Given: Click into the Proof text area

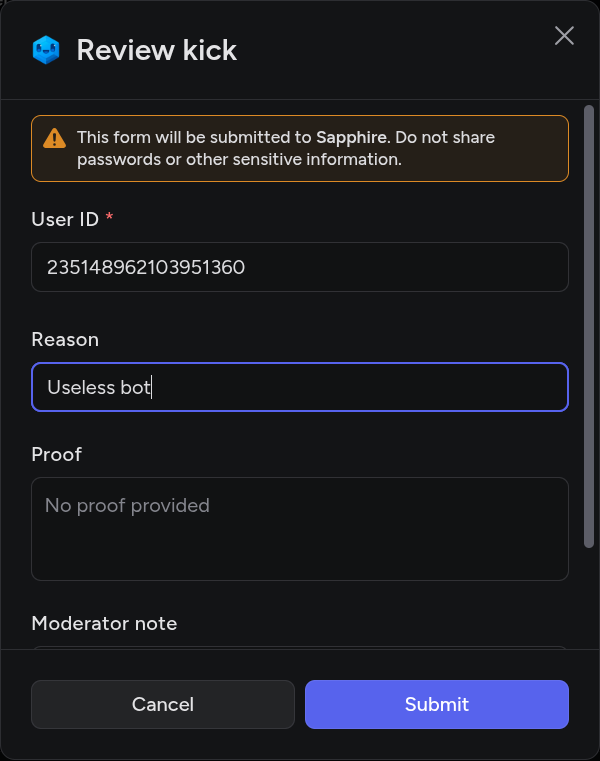Looking at the screenshot, I should (300, 529).
